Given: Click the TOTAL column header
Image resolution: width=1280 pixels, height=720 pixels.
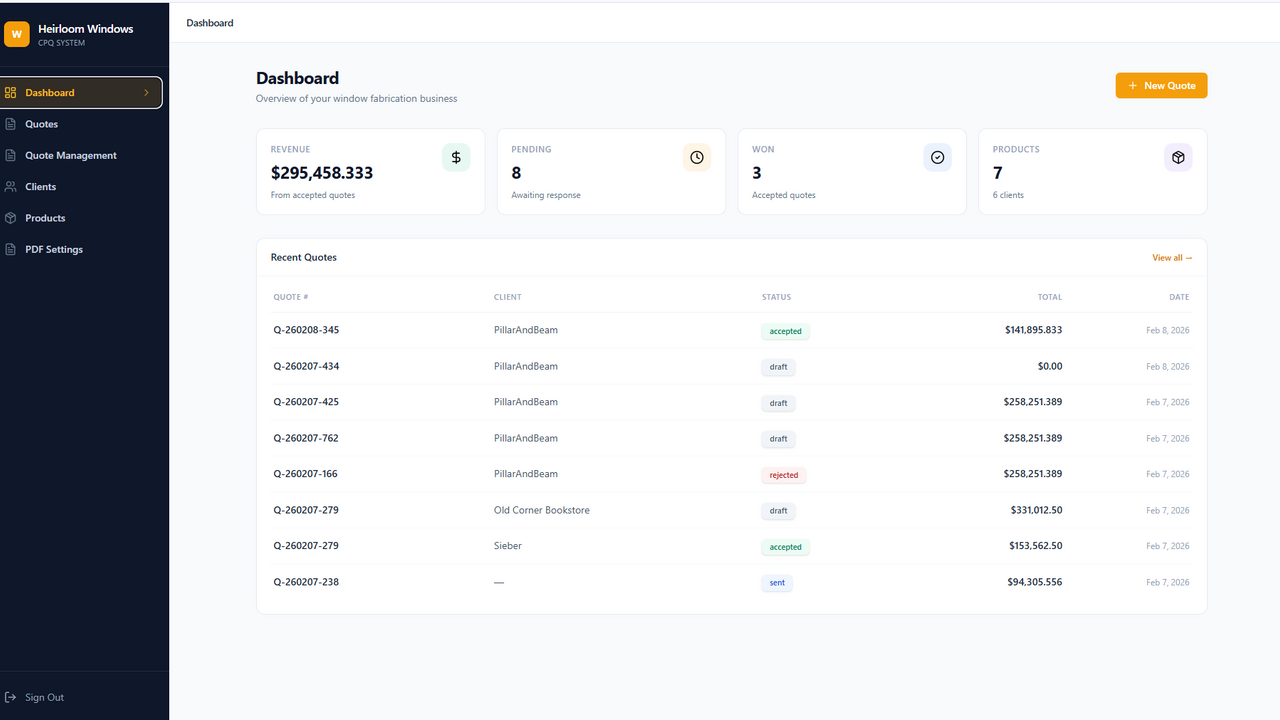Looking at the screenshot, I should click(1050, 297).
